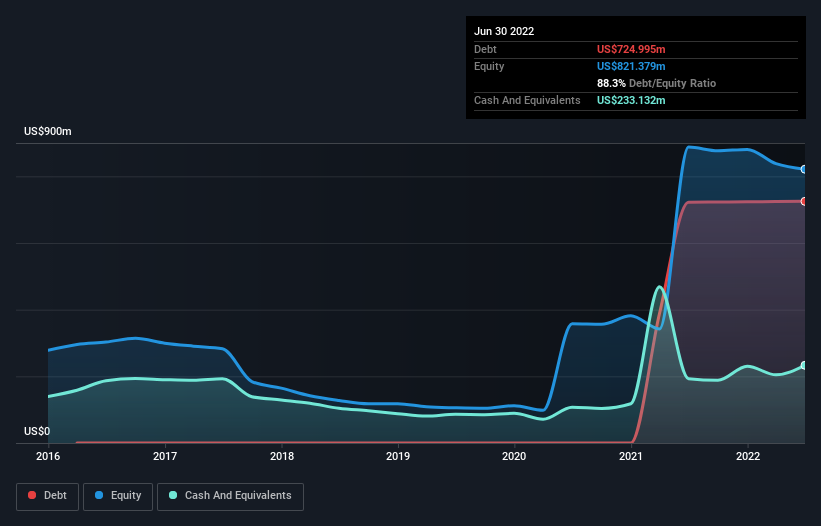Click the 2022 x-axis label
Image resolution: width=821 pixels, height=526 pixels.
[x=748, y=456]
